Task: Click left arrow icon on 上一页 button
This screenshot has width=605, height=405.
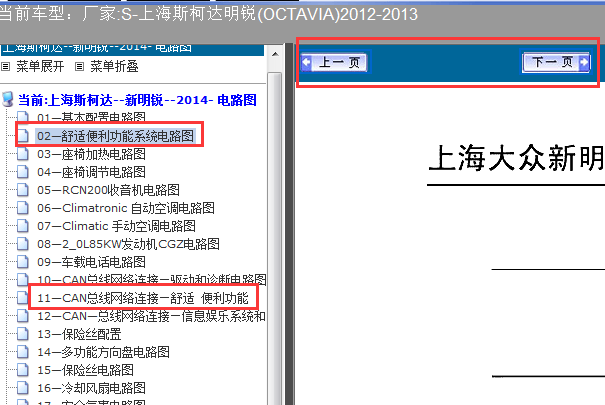Action: (307, 62)
